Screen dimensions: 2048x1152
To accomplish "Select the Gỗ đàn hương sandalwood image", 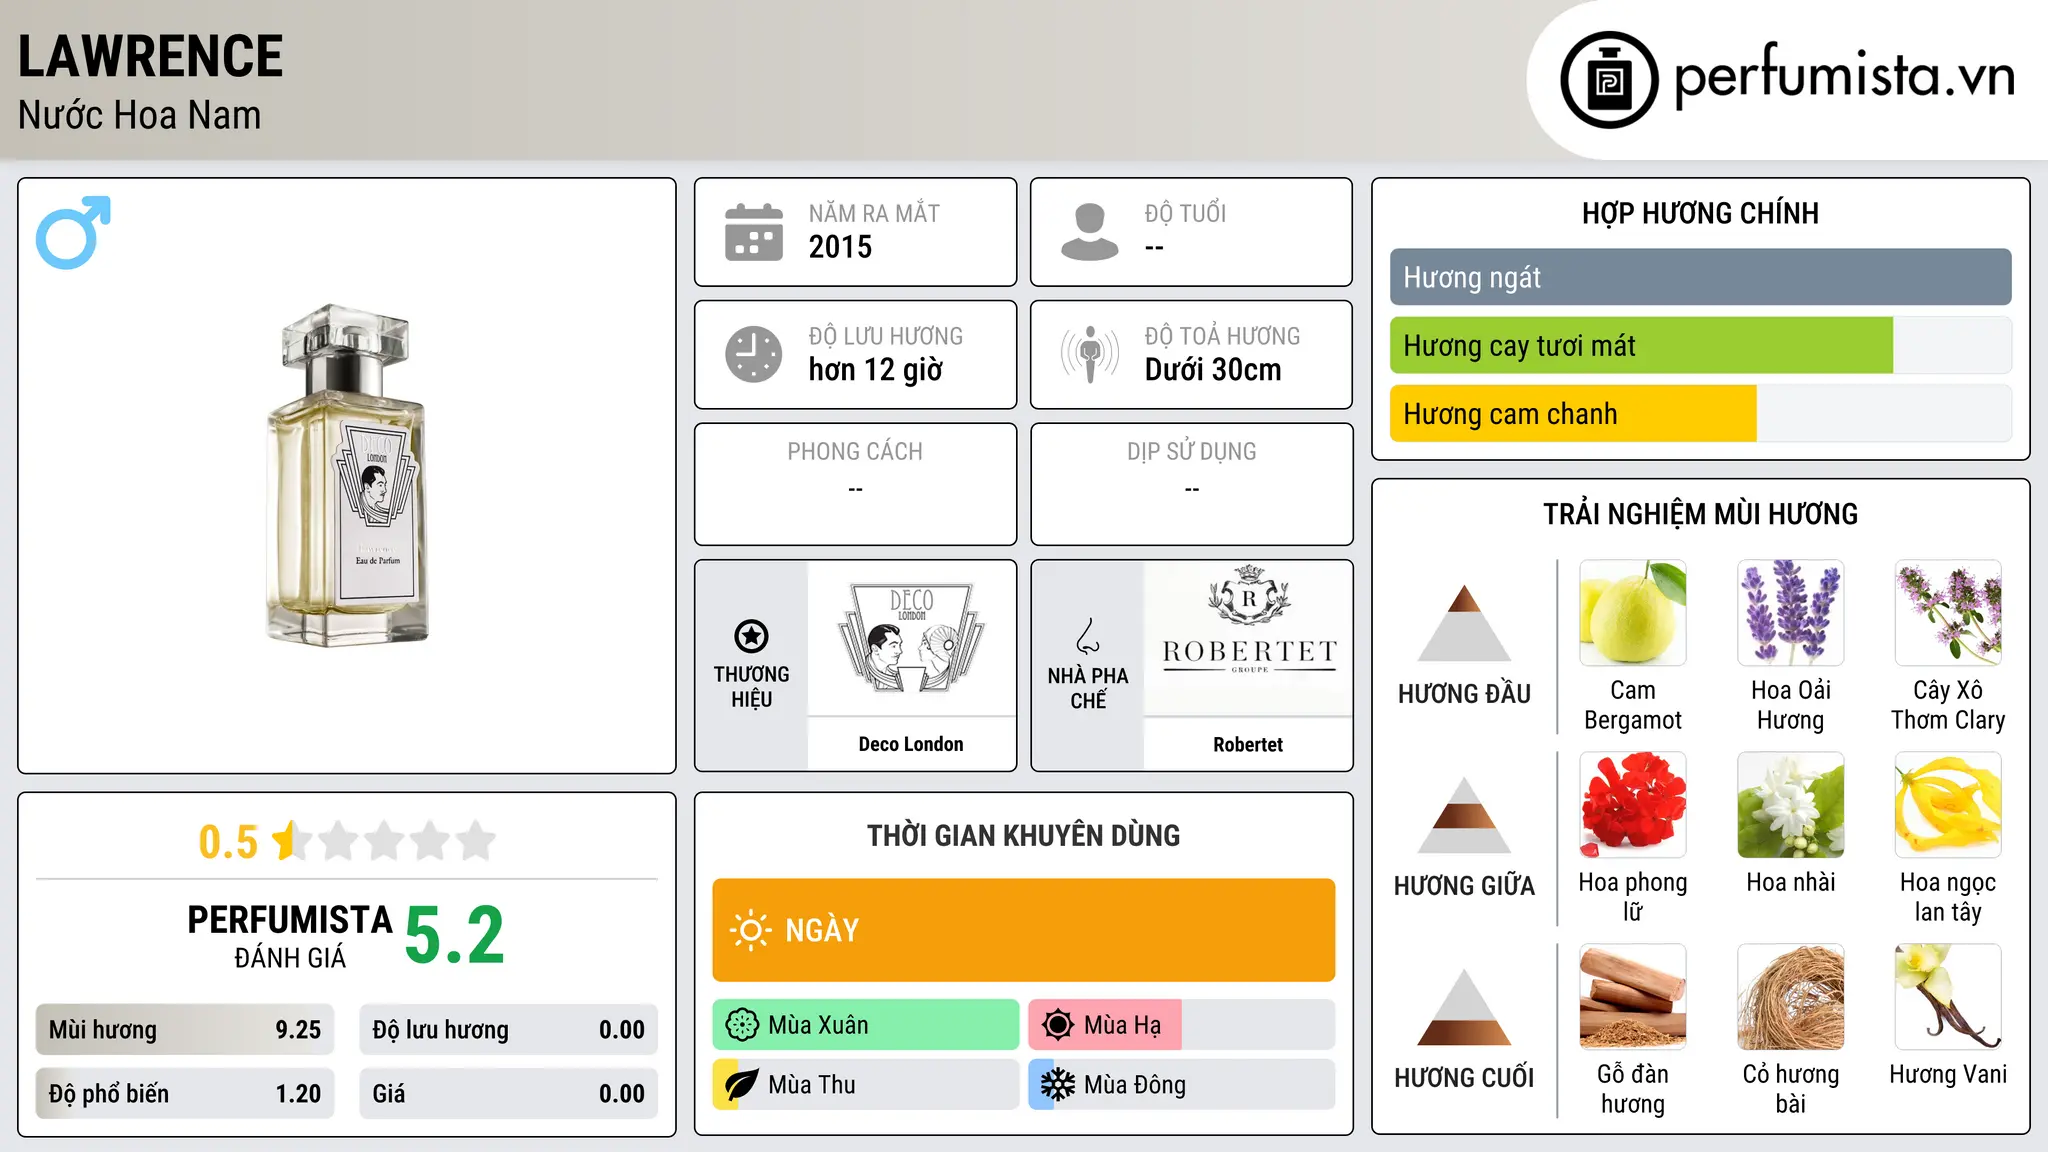I will point(1633,997).
